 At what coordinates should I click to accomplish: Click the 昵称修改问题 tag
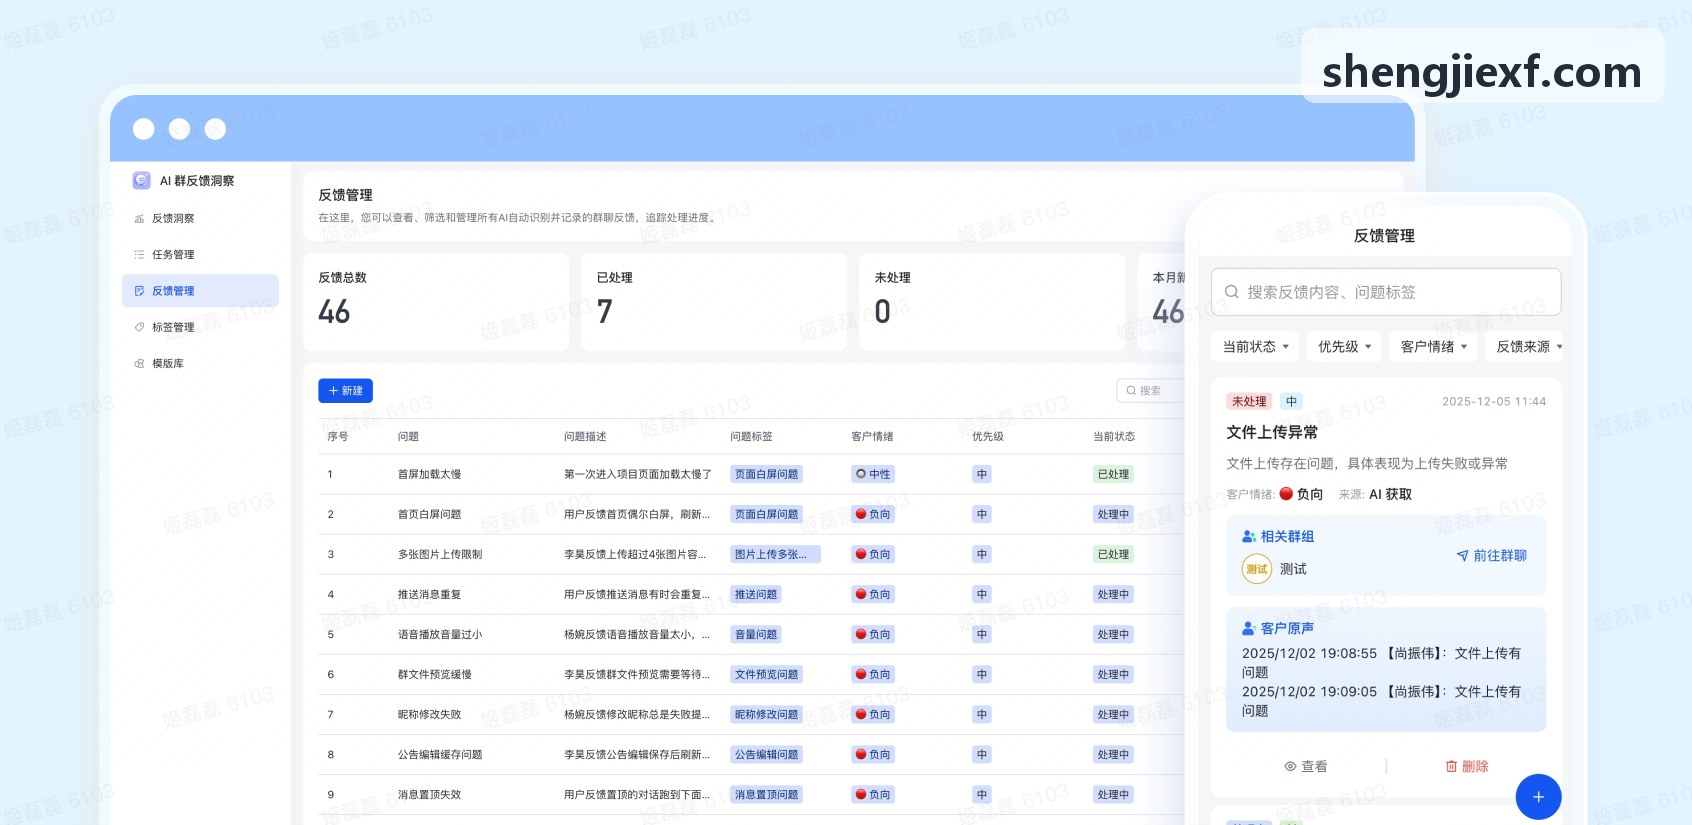[766, 715]
